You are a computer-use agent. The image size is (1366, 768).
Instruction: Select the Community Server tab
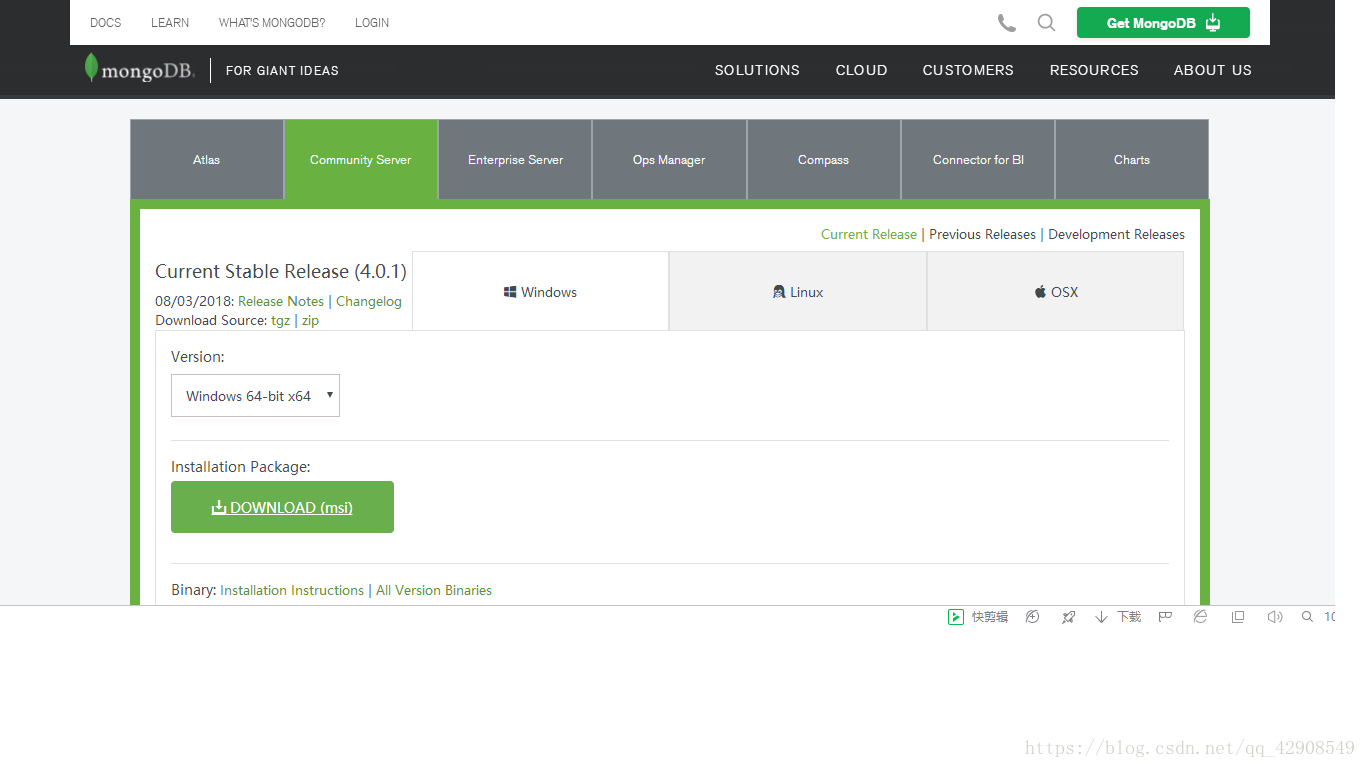coord(361,160)
